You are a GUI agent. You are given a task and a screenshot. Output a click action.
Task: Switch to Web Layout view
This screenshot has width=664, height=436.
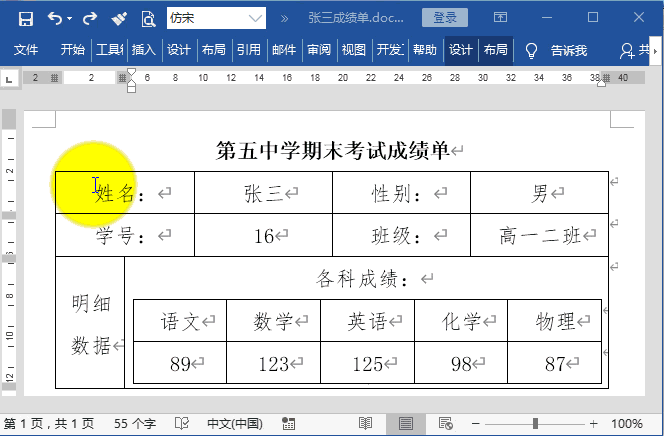tap(443, 424)
